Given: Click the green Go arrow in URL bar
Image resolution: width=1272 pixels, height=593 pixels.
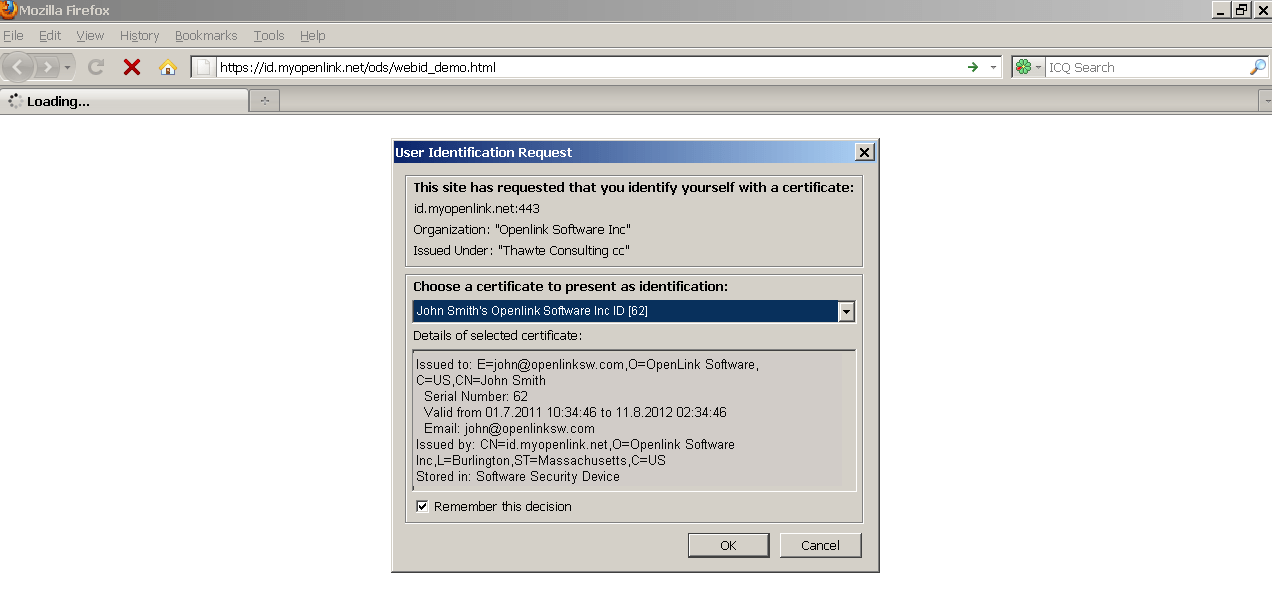Looking at the screenshot, I should (973, 67).
